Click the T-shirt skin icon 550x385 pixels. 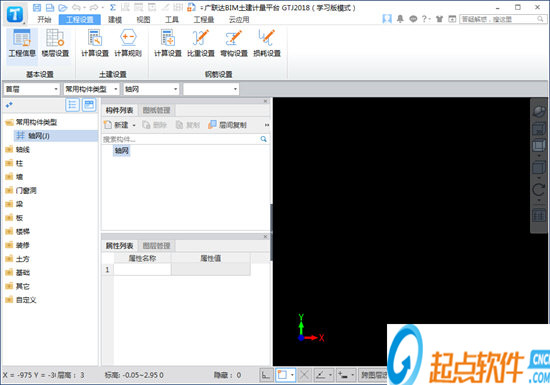click(x=439, y=19)
